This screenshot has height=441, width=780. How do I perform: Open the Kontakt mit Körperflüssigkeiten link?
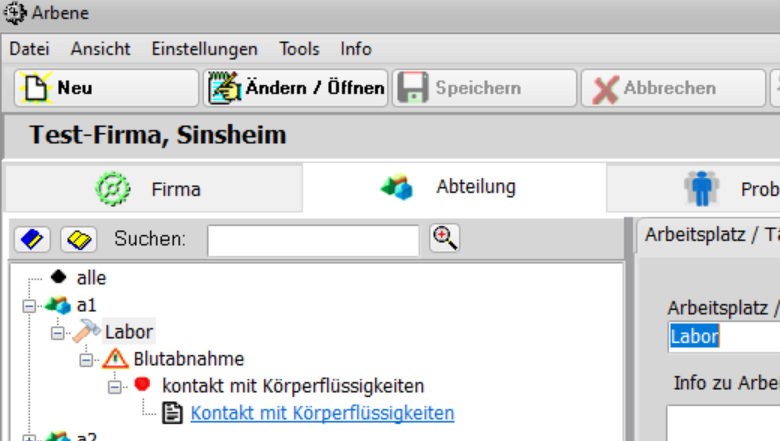click(322, 413)
